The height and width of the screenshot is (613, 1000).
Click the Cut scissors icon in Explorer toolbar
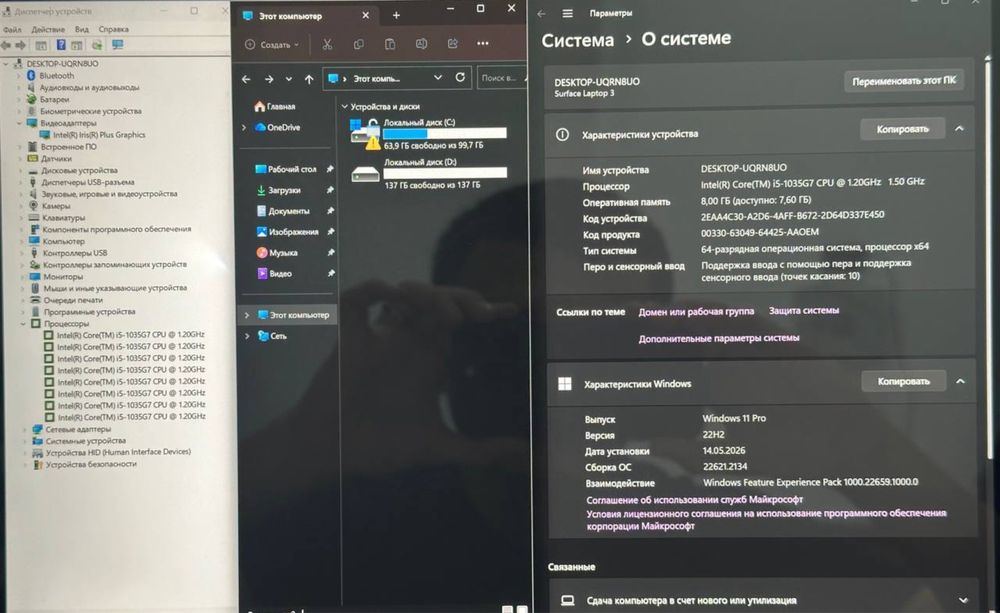[327, 44]
